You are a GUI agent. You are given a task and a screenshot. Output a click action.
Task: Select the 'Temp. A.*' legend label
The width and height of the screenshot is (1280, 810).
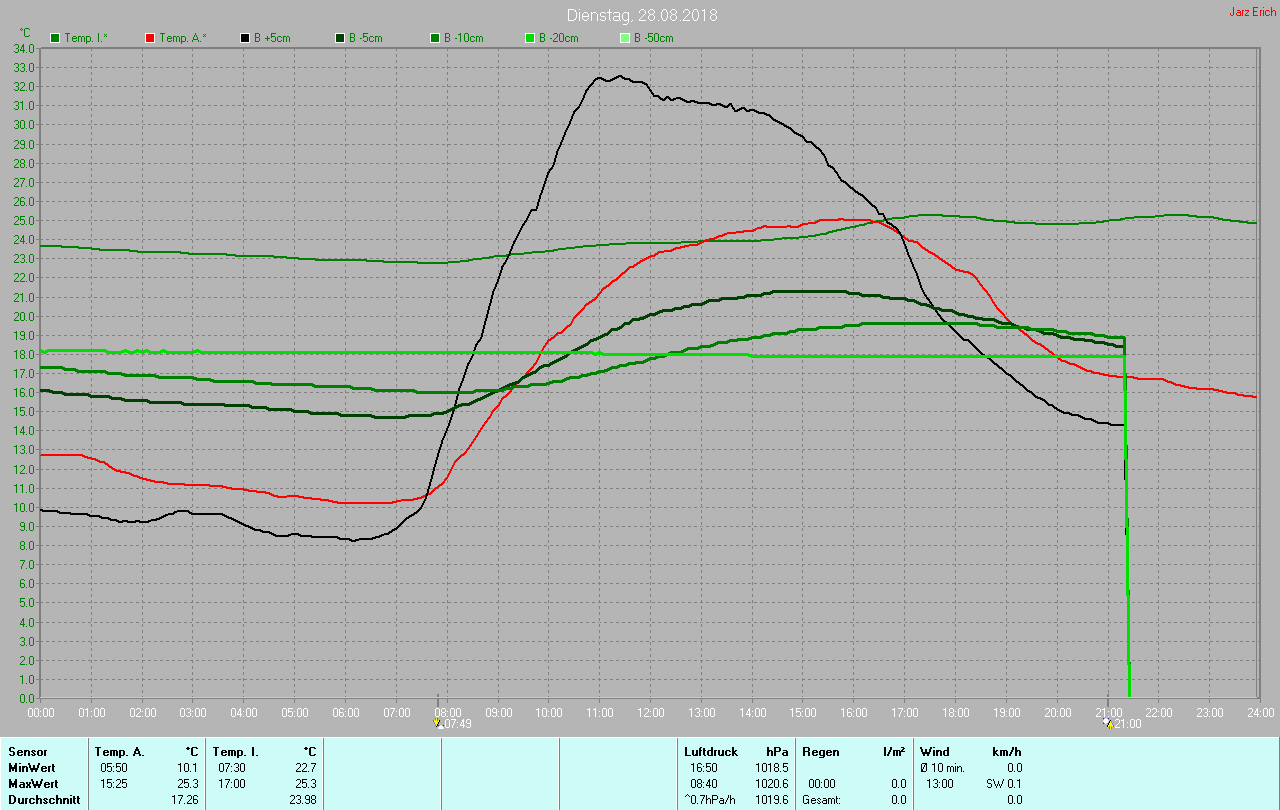(x=183, y=38)
